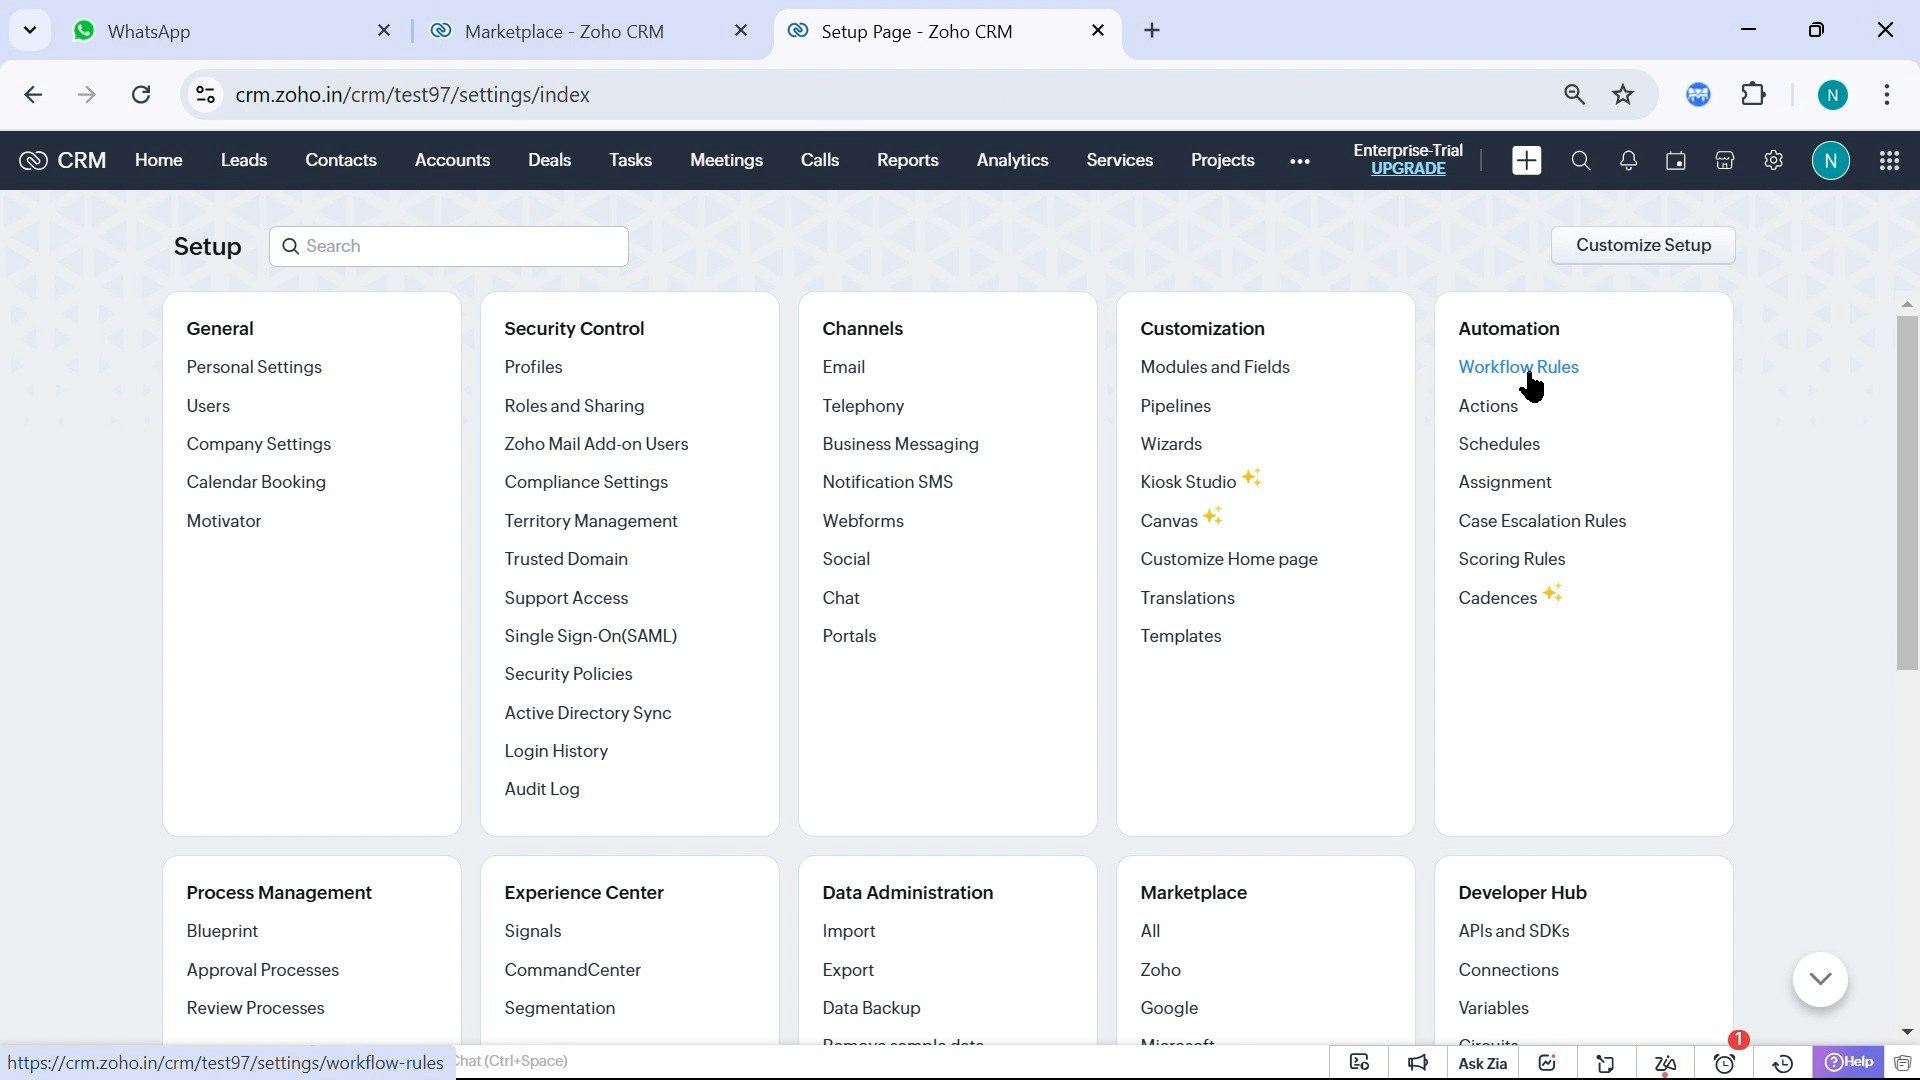Click the browser bookmark star icon
This screenshot has width=1920, height=1080.
1623,94
